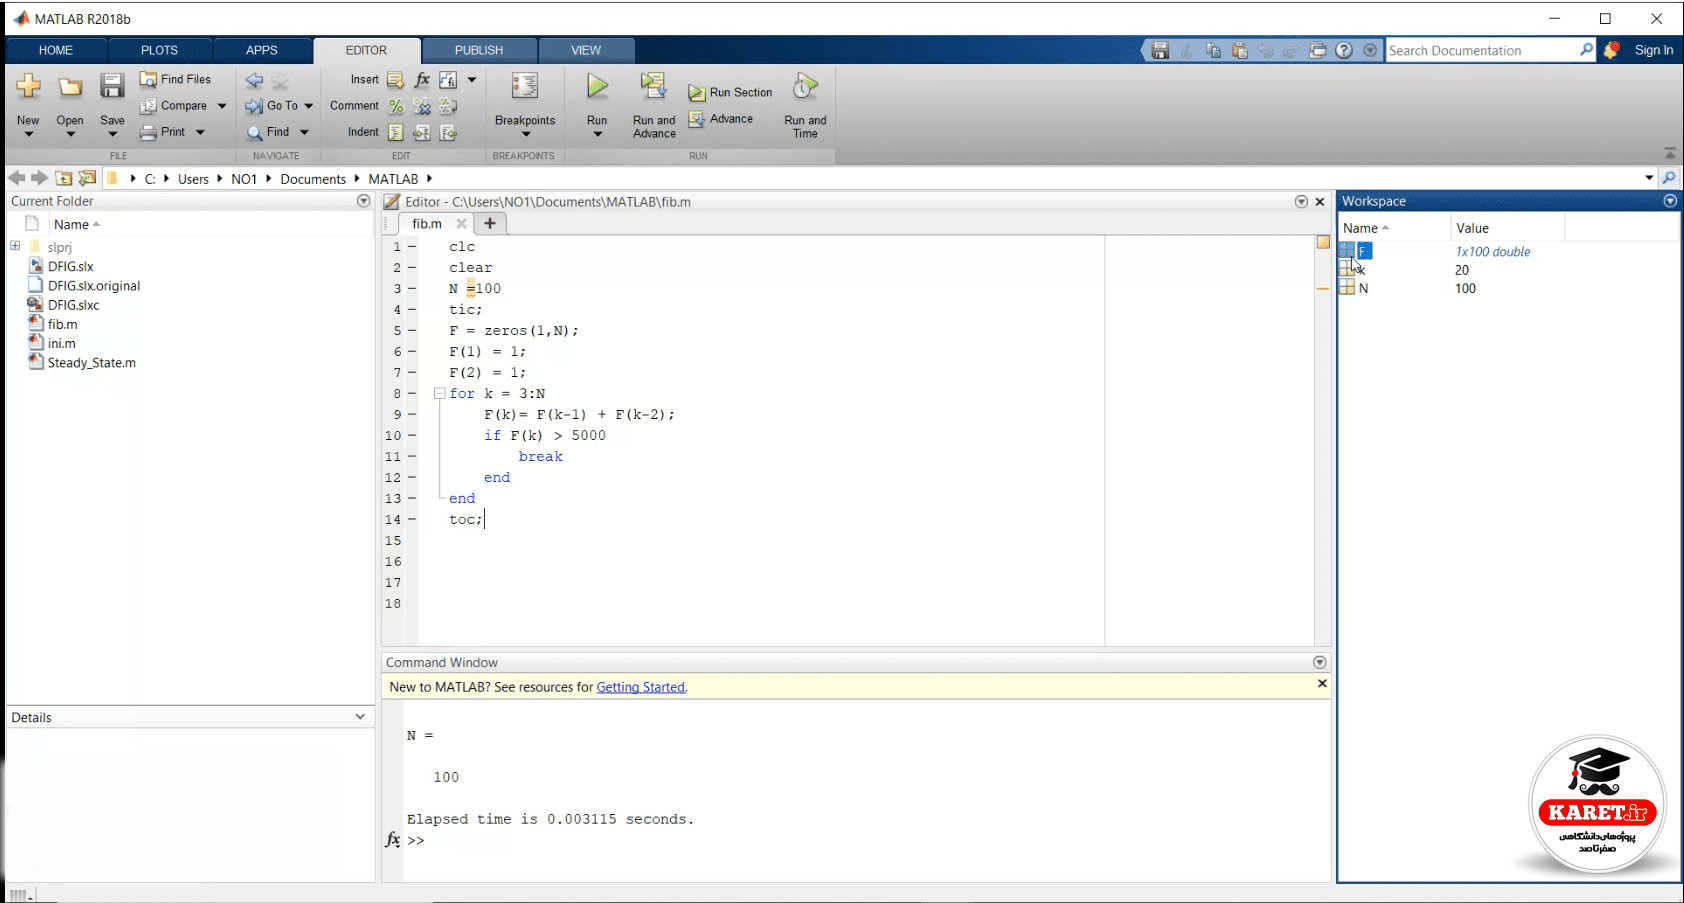Open the Save dropdown arrow
The image size is (1684, 903).
(x=112, y=134)
